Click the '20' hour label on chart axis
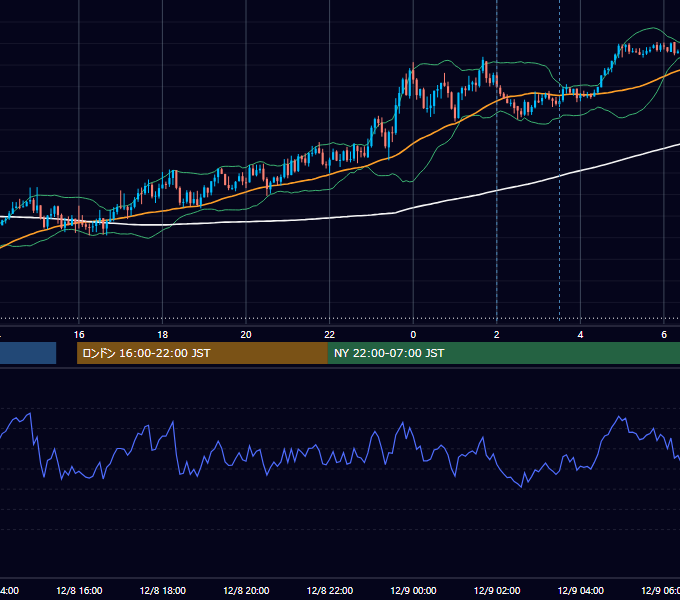 click(246, 335)
